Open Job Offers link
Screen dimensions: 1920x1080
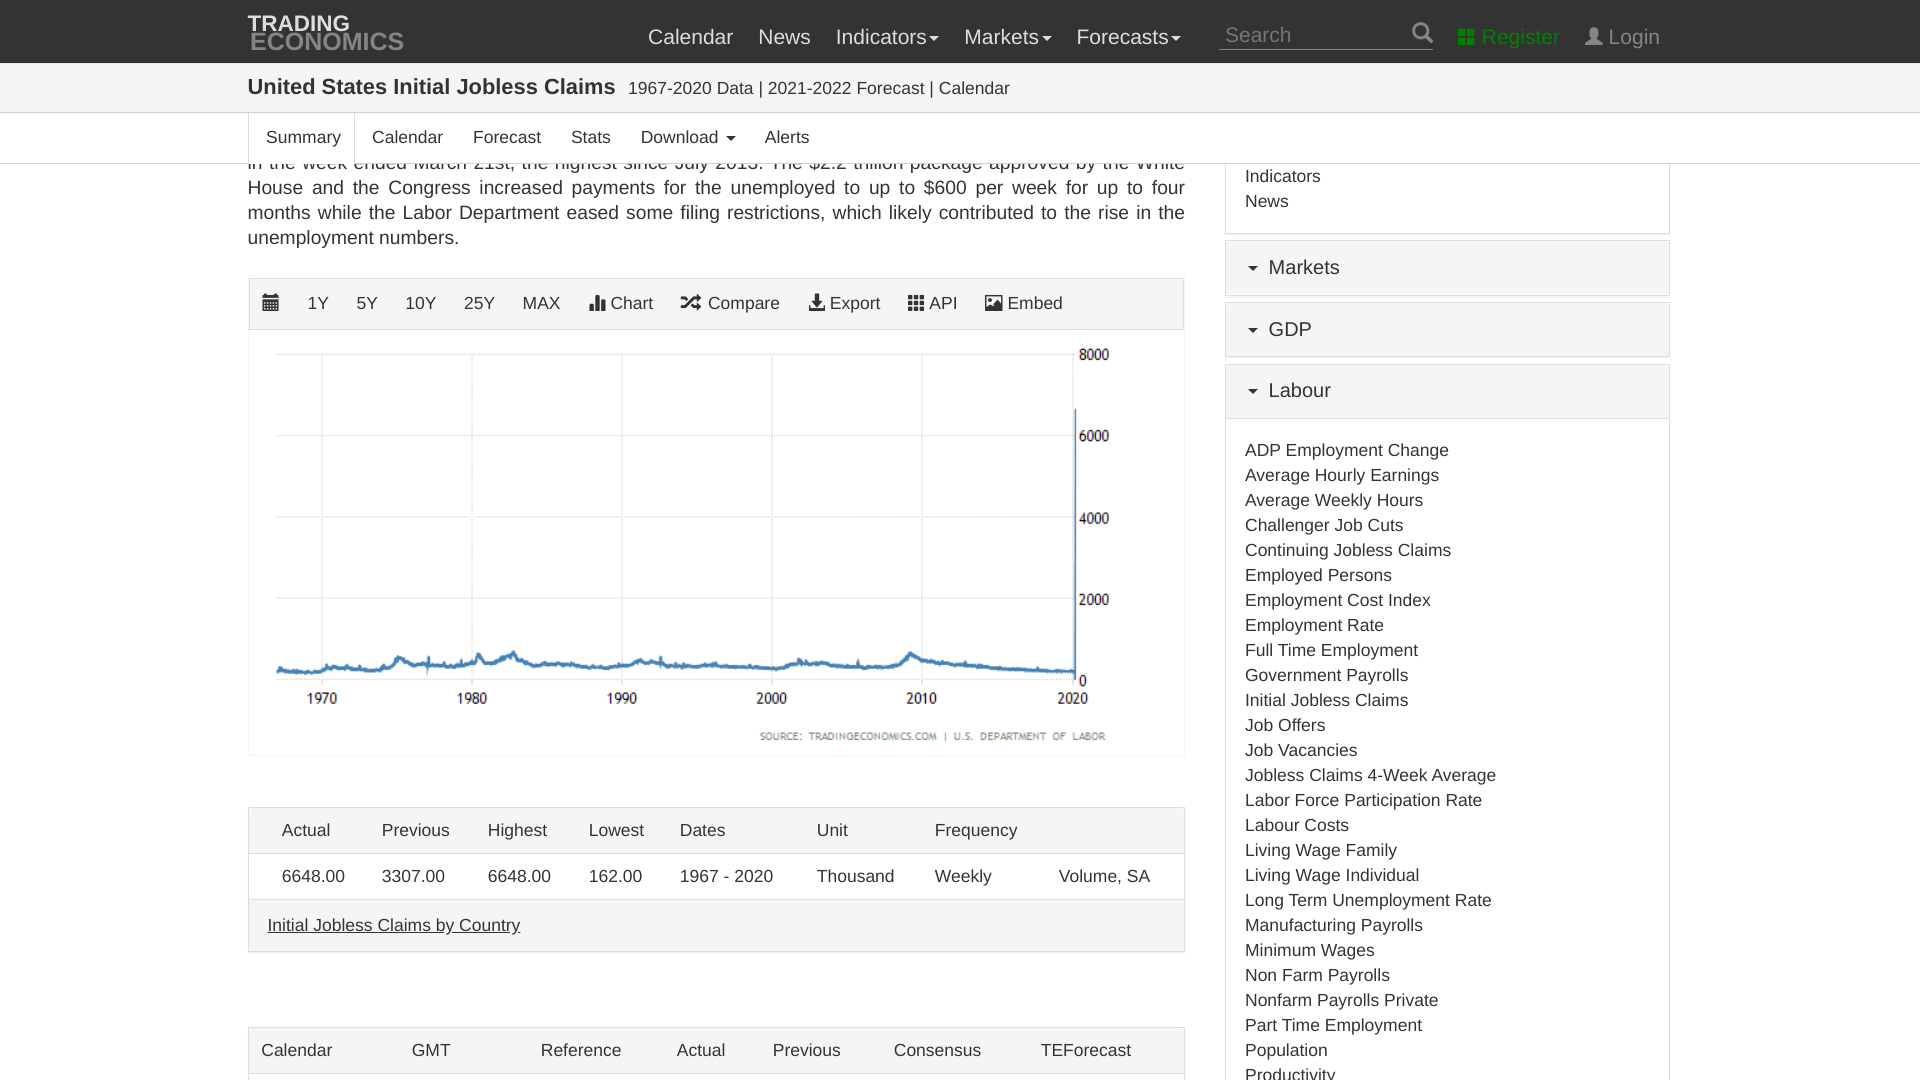tap(1285, 725)
